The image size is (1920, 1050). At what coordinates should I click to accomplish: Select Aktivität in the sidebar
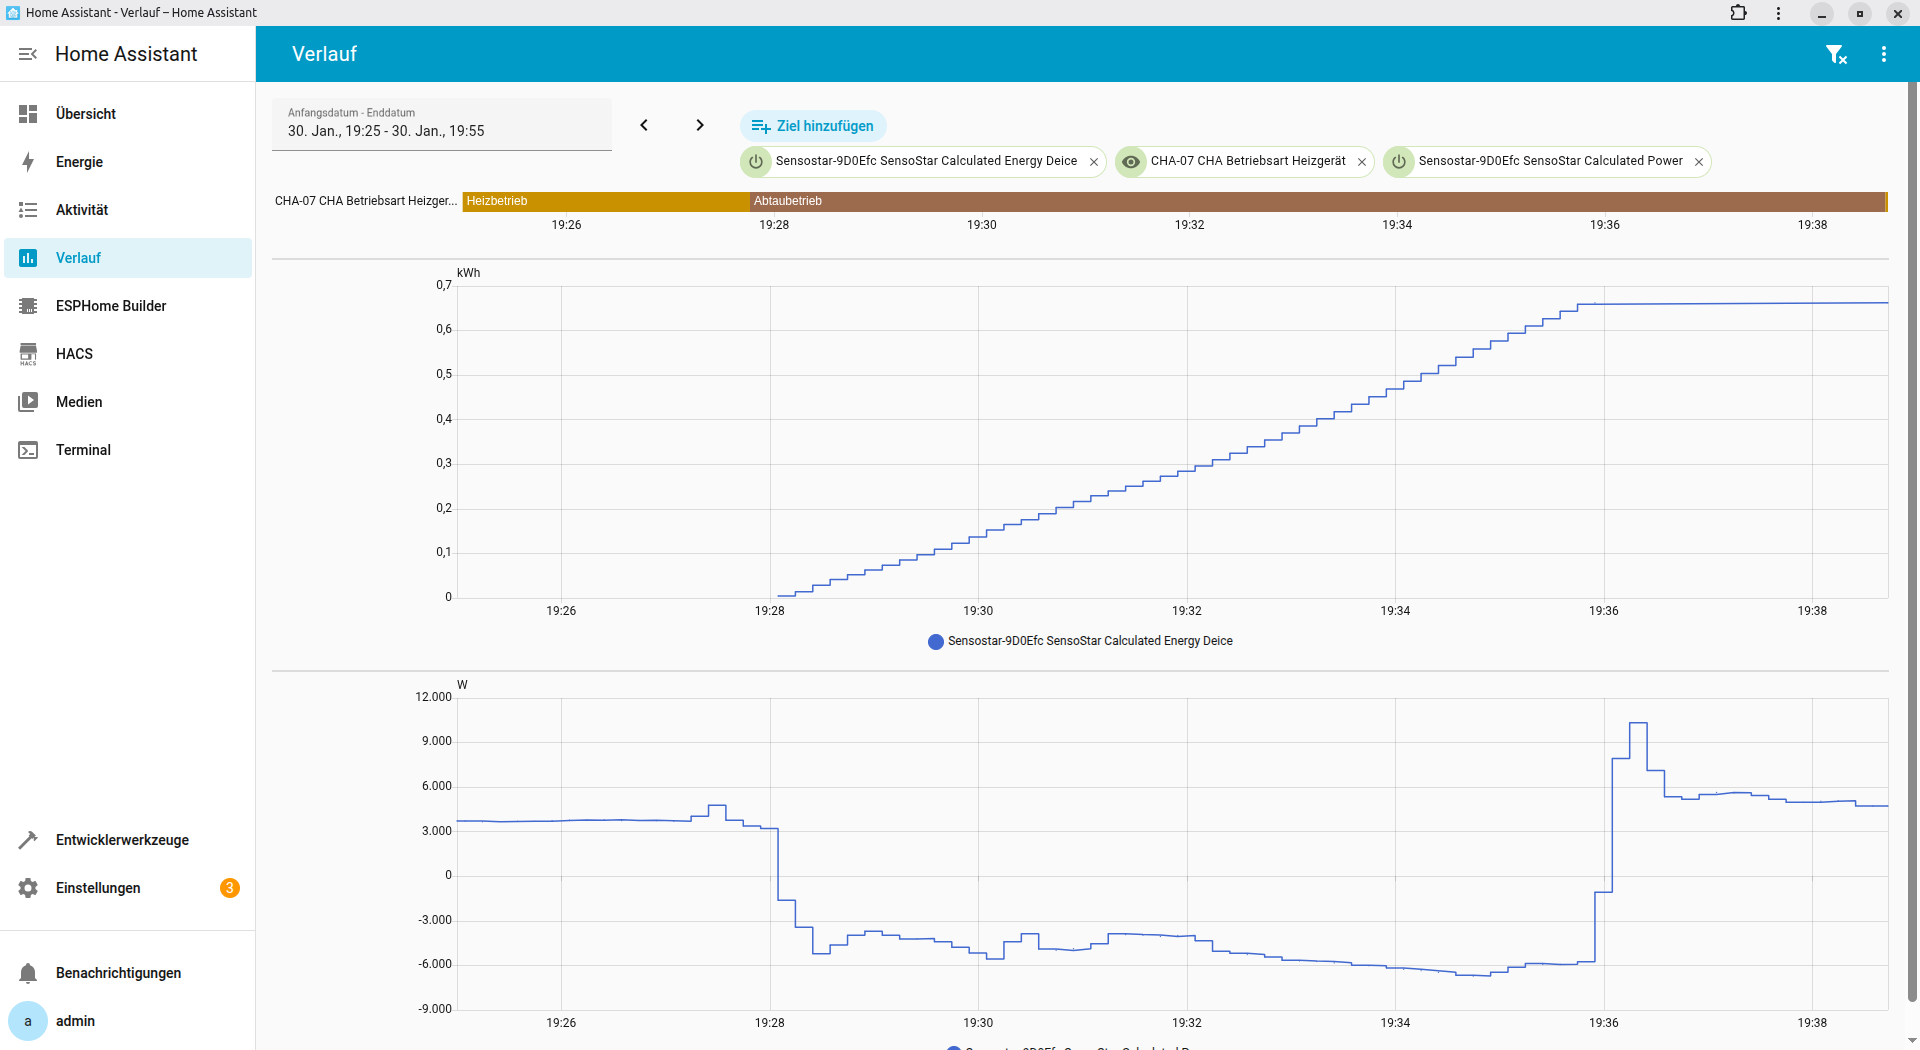click(82, 210)
